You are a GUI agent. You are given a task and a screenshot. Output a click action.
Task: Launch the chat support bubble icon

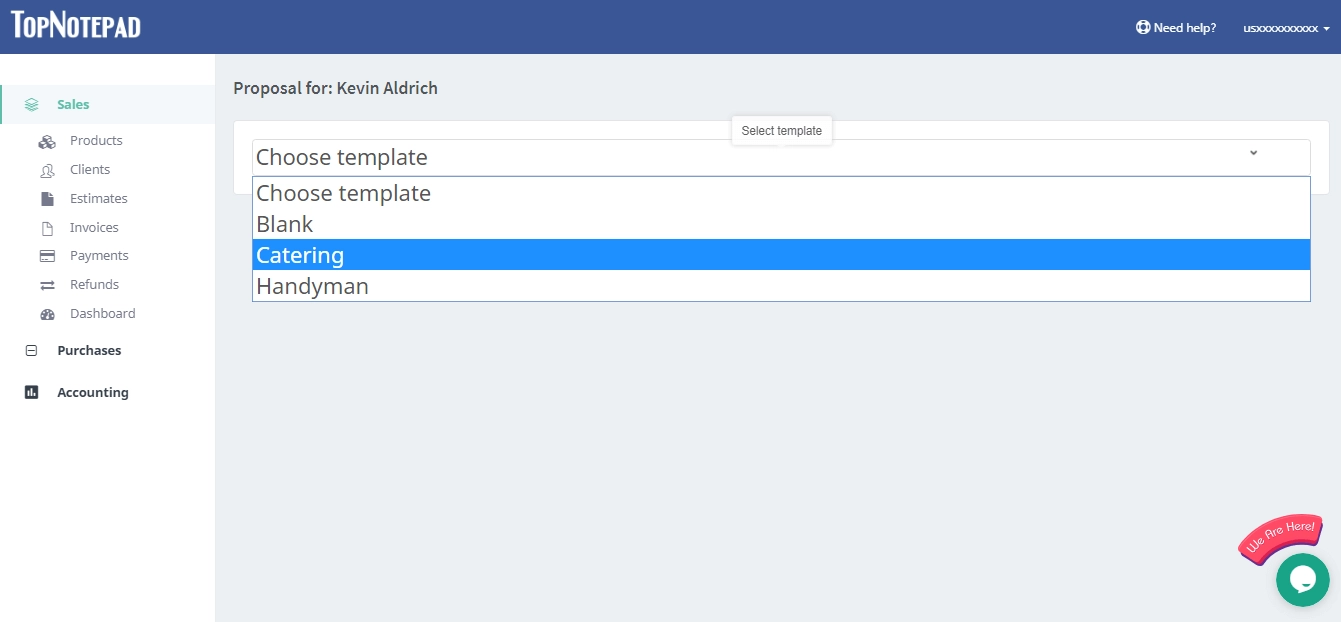1302,580
